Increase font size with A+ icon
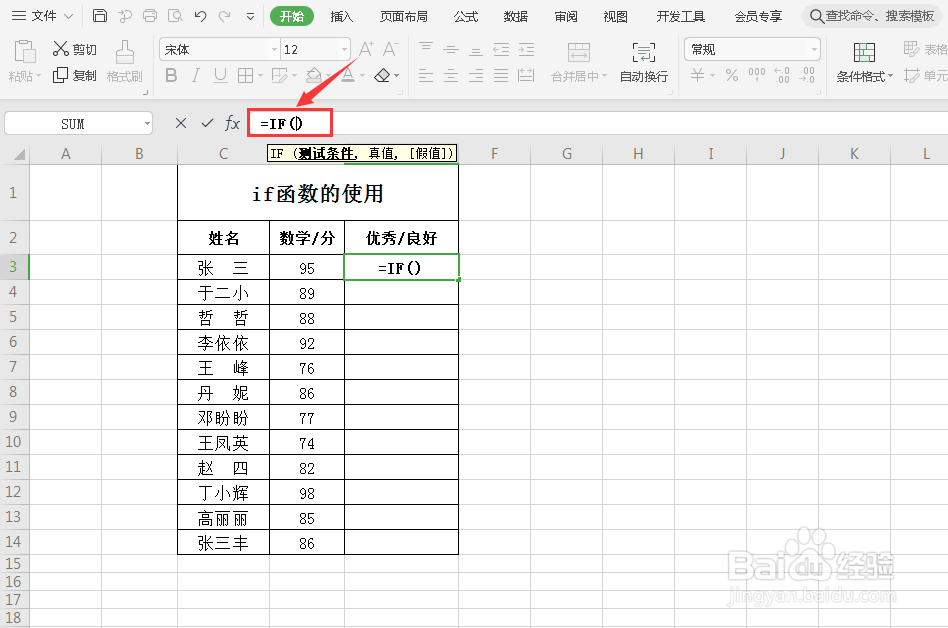 point(367,47)
